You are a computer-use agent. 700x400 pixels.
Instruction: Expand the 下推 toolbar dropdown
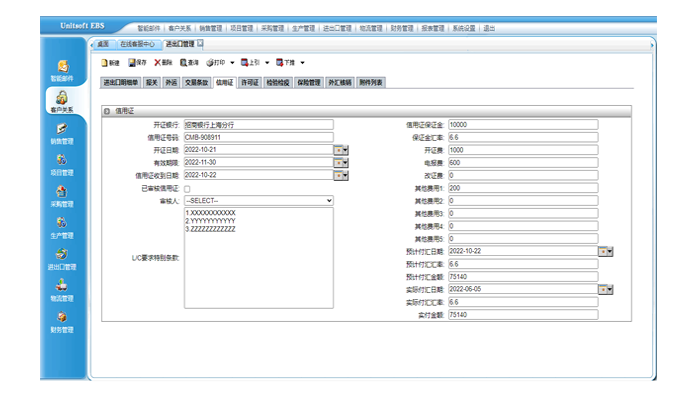[302, 62]
